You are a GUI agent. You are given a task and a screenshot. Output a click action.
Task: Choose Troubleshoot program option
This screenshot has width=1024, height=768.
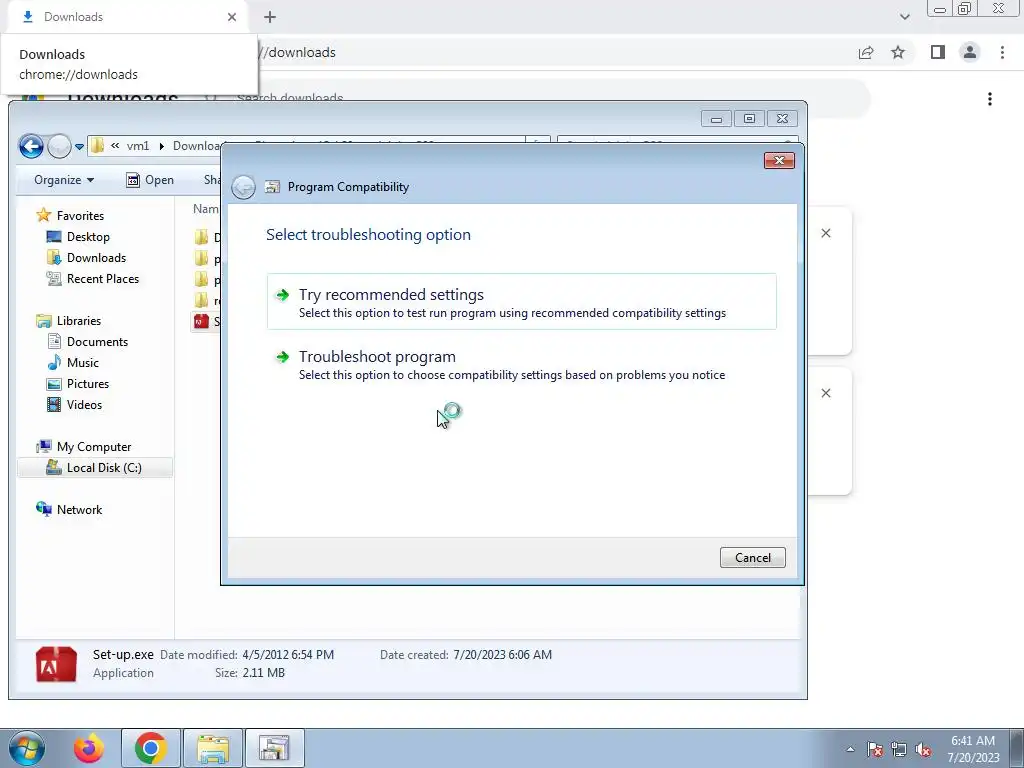tap(521, 364)
